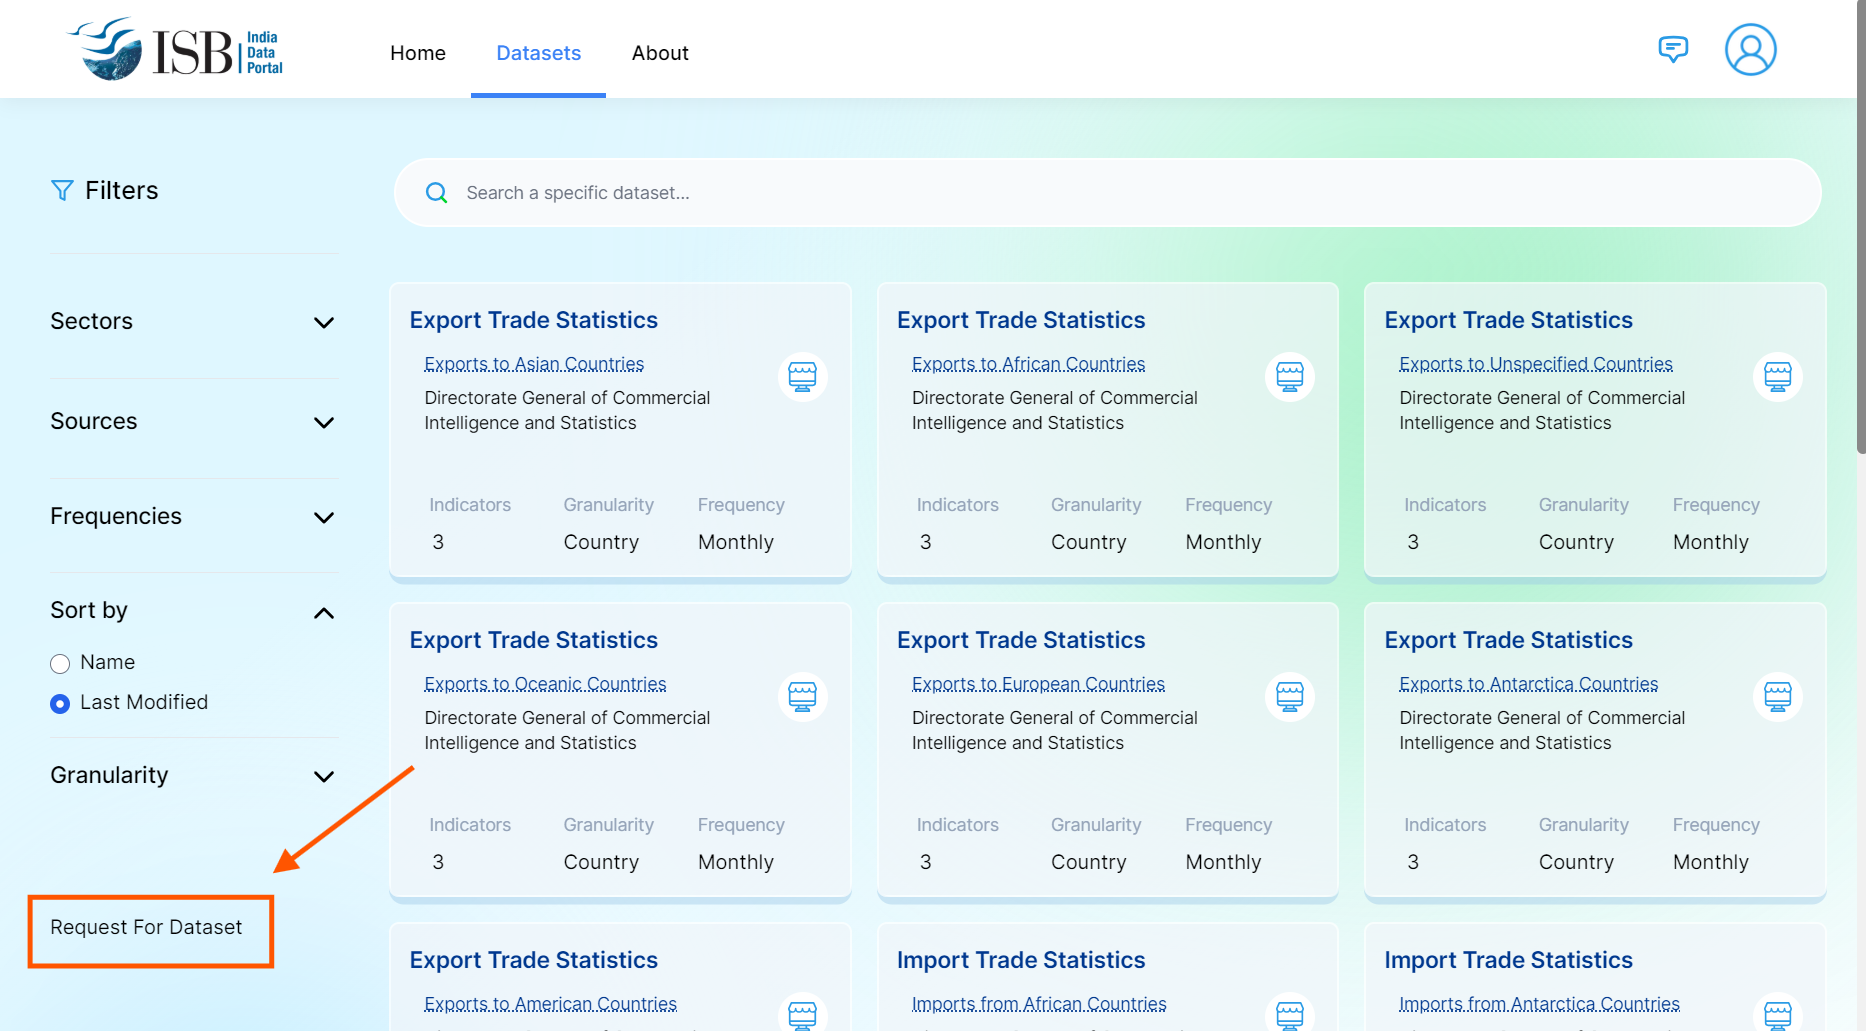Click the Filters funnel icon
The width and height of the screenshot is (1866, 1031).
62,190
